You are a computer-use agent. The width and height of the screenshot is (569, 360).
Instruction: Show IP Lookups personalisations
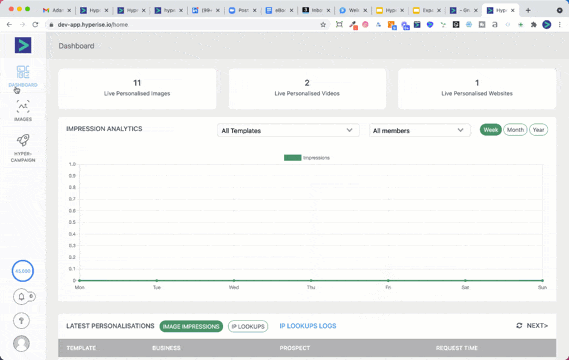coord(248,326)
